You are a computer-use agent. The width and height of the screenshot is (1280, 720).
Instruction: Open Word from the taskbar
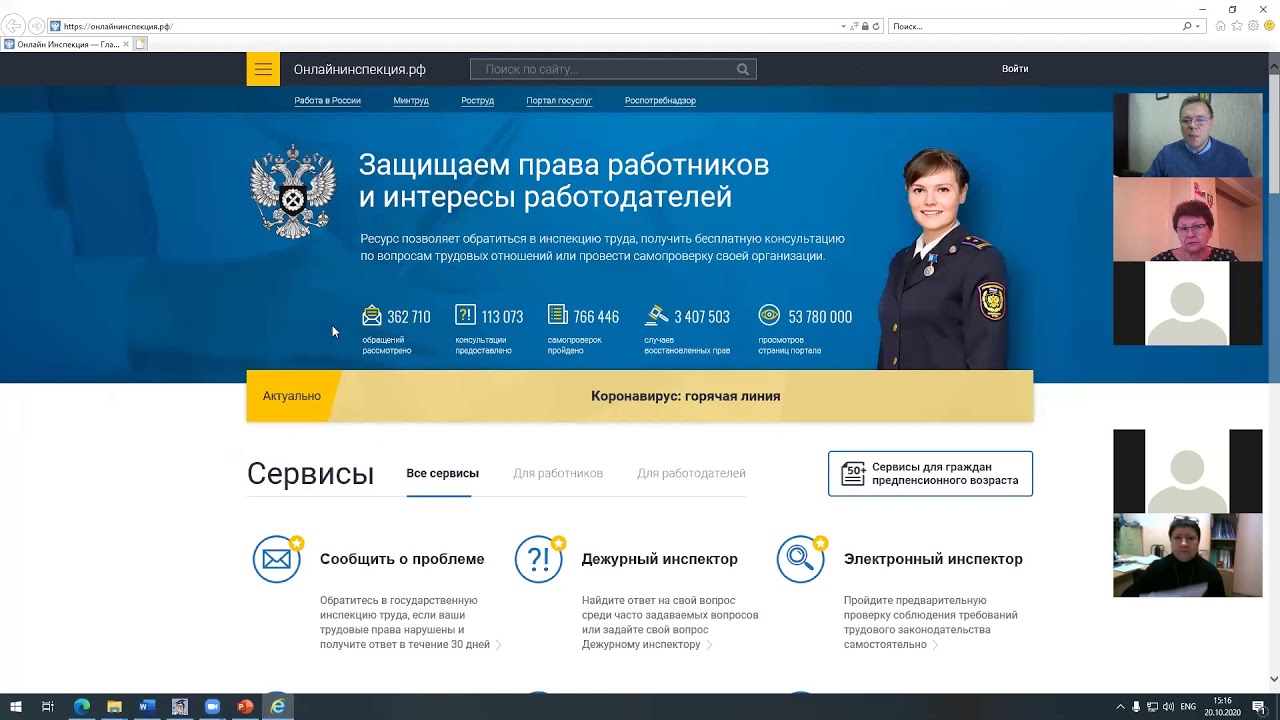[x=147, y=707]
